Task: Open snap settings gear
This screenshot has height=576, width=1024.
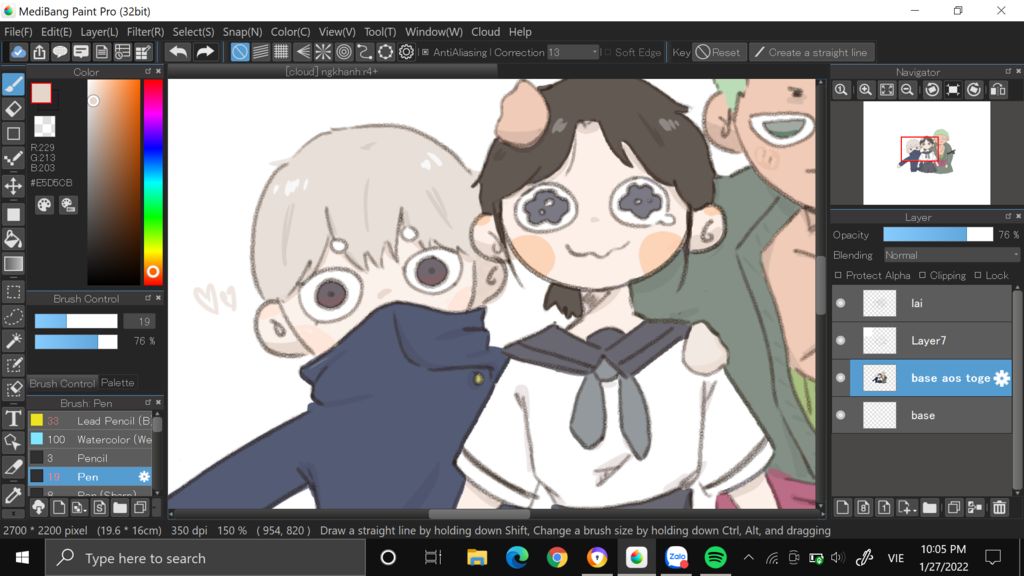Action: pyautogui.click(x=406, y=52)
